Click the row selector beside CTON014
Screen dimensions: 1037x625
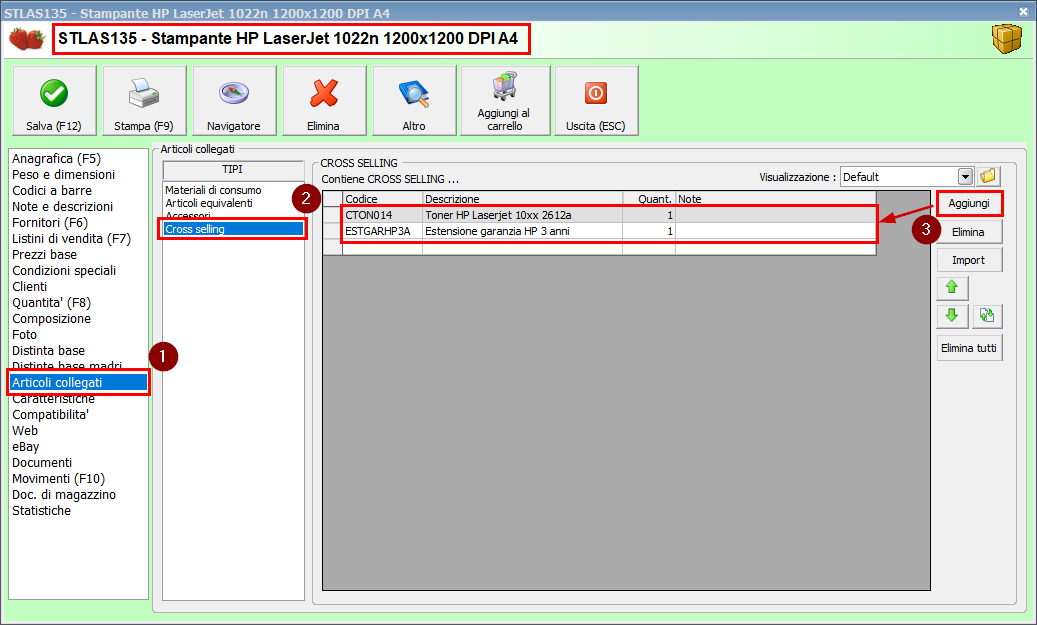click(x=333, y=215)
